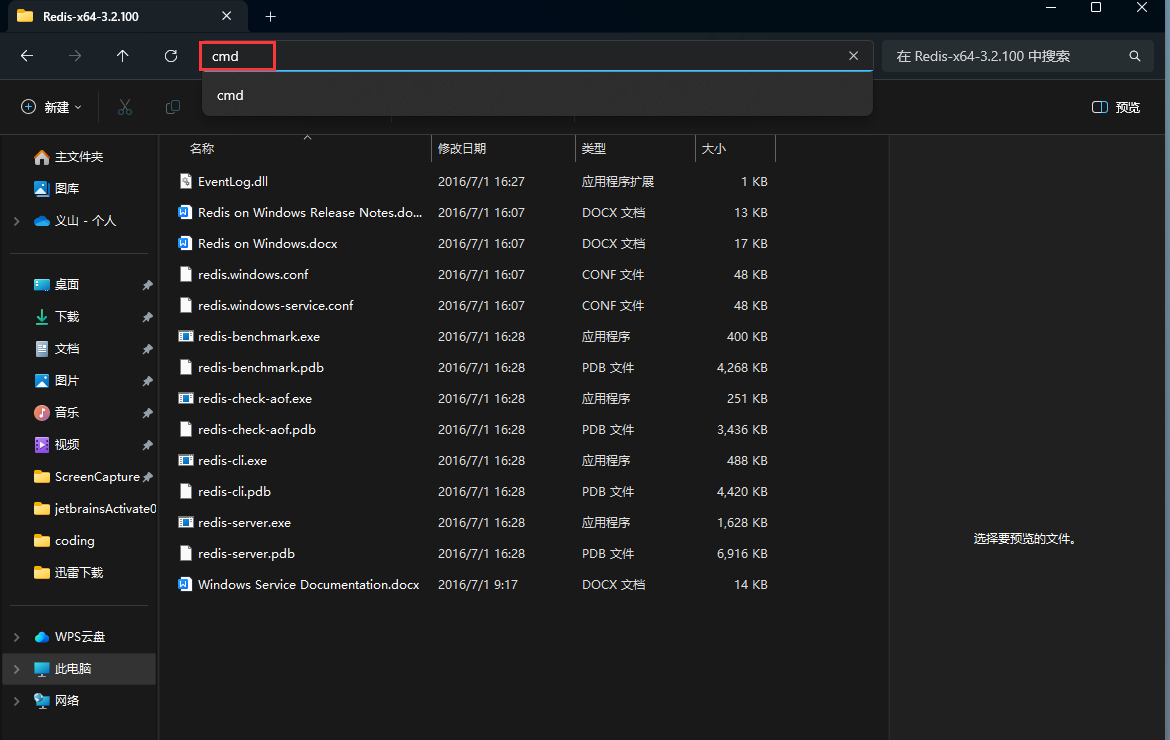Open the 新建 dropdown menu
1170x740 pixels.
51,107
